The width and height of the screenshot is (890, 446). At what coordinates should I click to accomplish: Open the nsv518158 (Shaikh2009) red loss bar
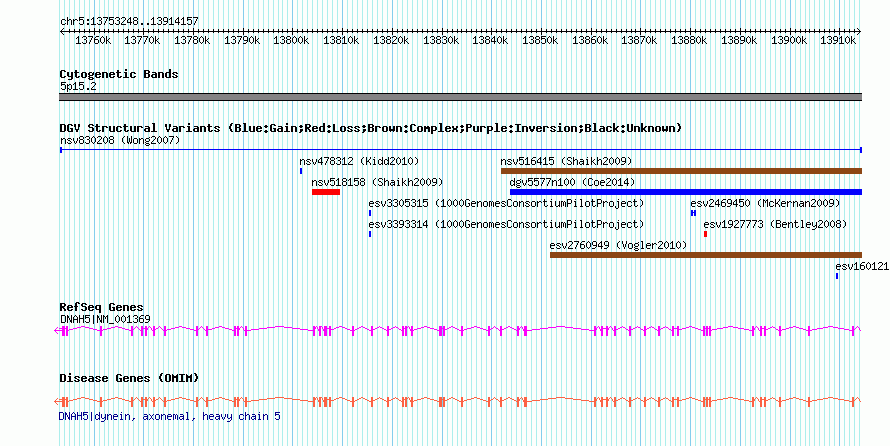[x=326, y=192]
